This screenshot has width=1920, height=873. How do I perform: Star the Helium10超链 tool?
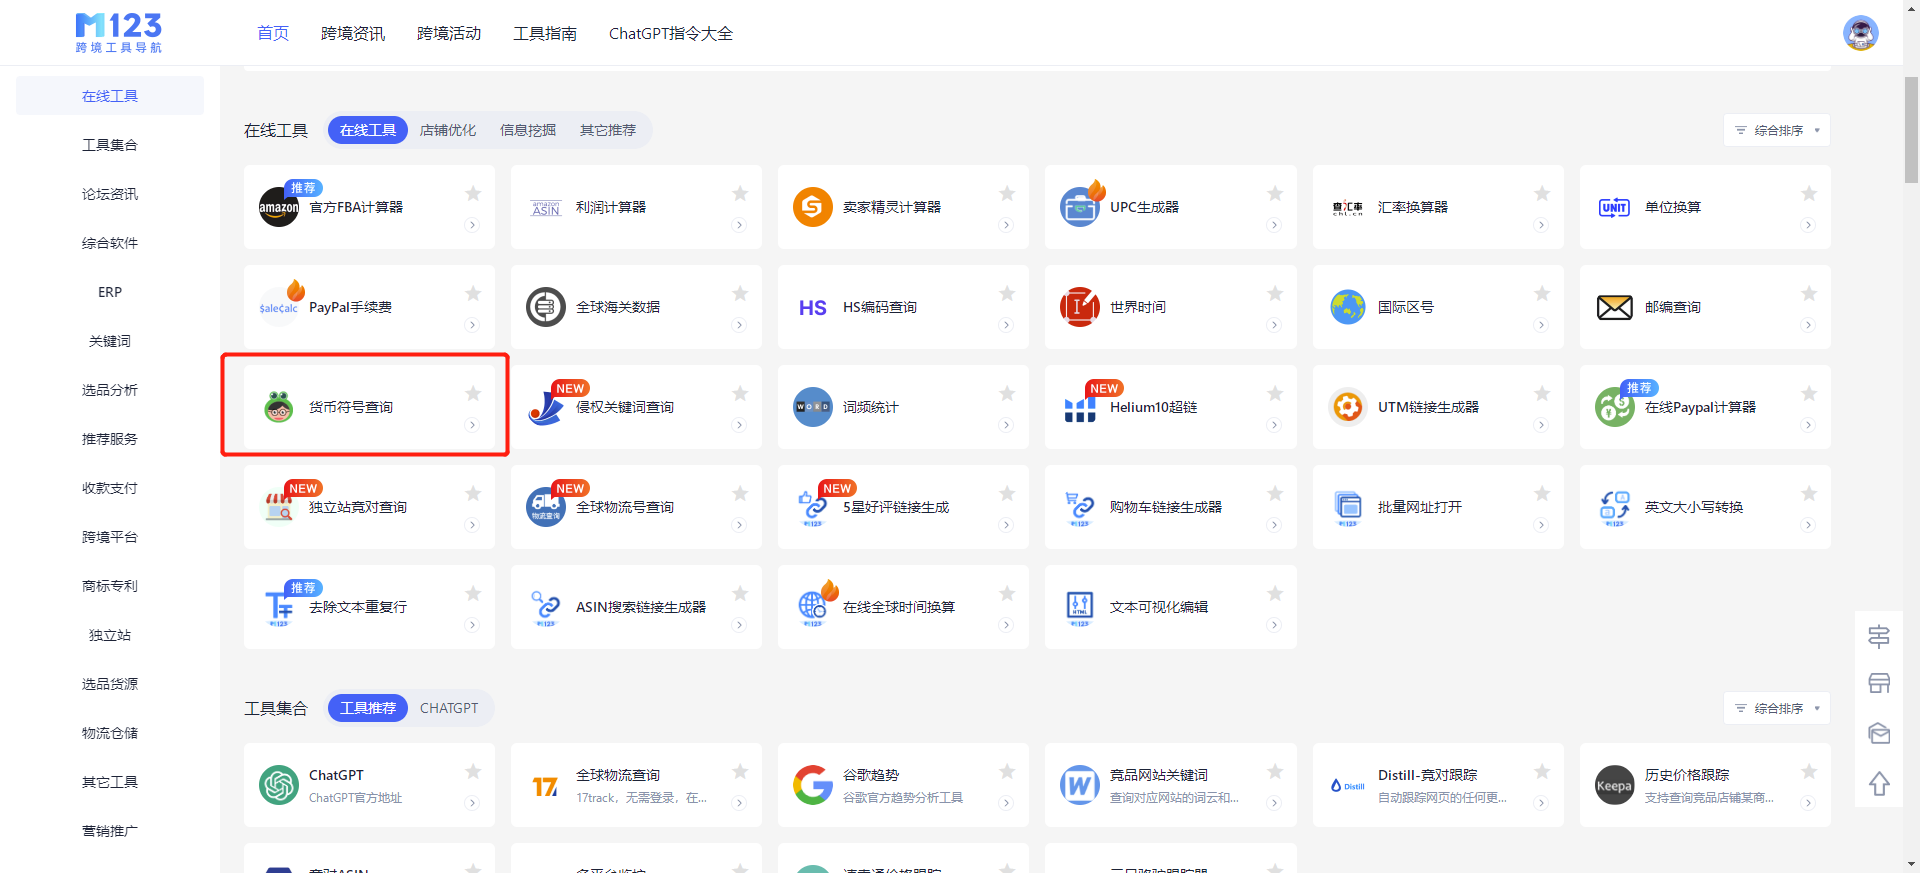[x=1275, y=393]
